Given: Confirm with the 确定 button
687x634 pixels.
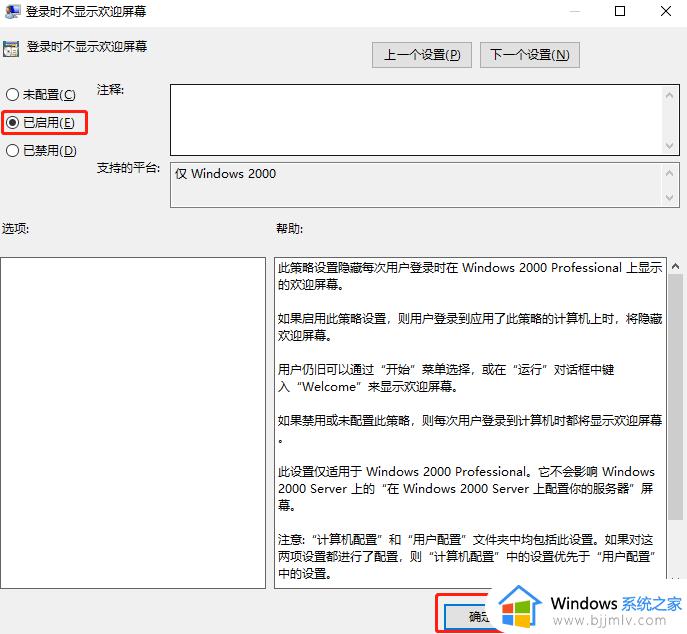Looking at the screenshot, I should [467, 616].
